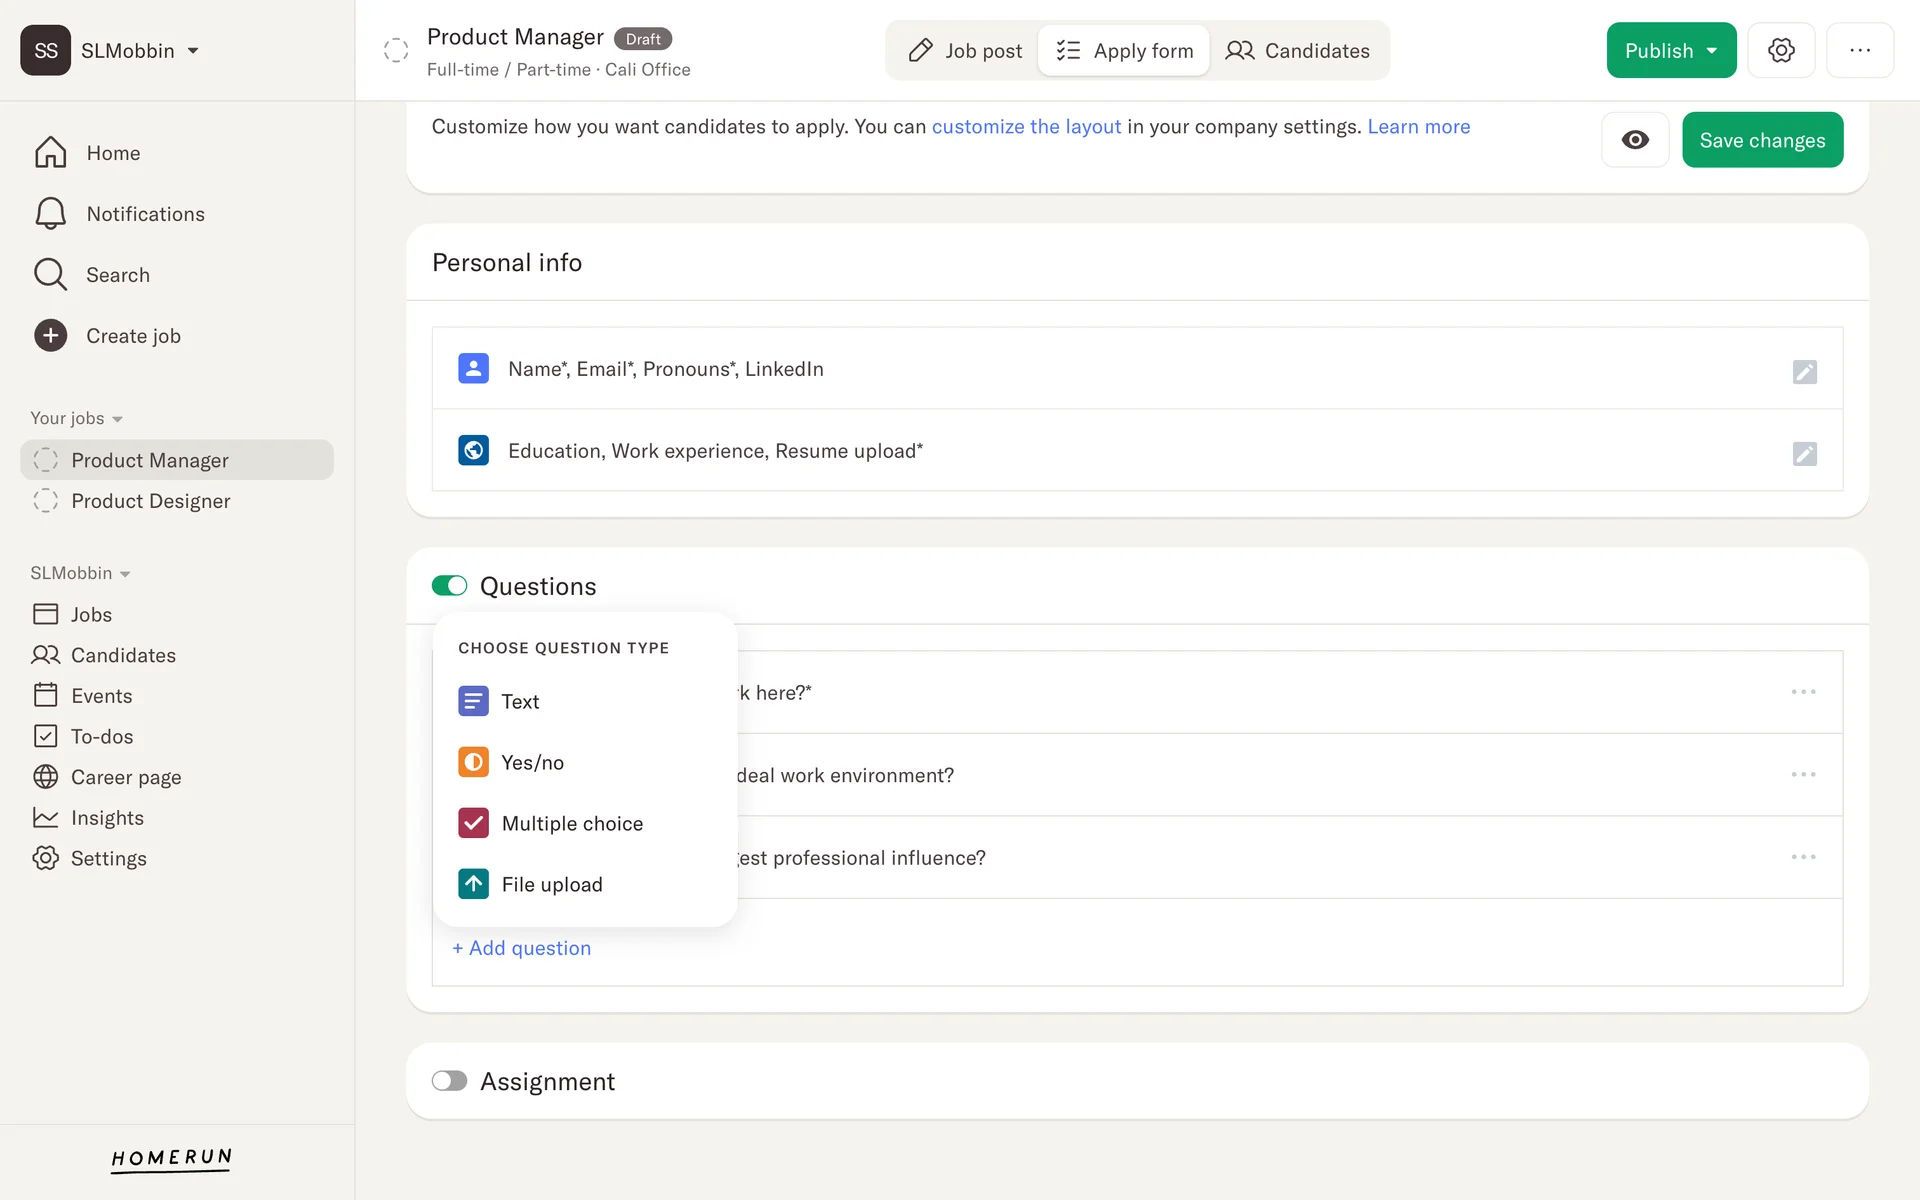
Task: Open Notifications bell in sidebar
Action: pos(51,214)
